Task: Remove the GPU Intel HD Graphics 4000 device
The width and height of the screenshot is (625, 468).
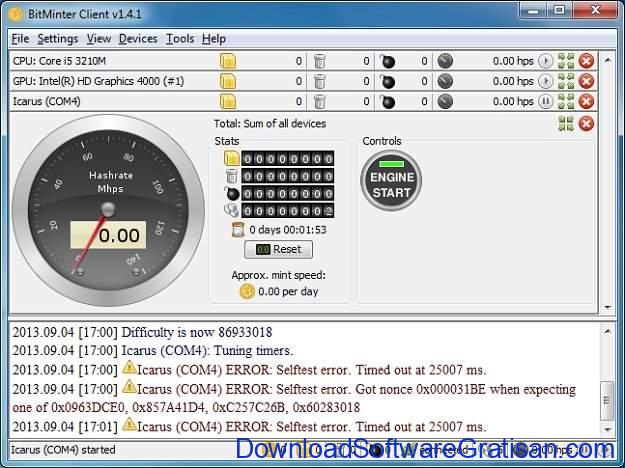Action: pyautogui.click(x=586, y=81)
